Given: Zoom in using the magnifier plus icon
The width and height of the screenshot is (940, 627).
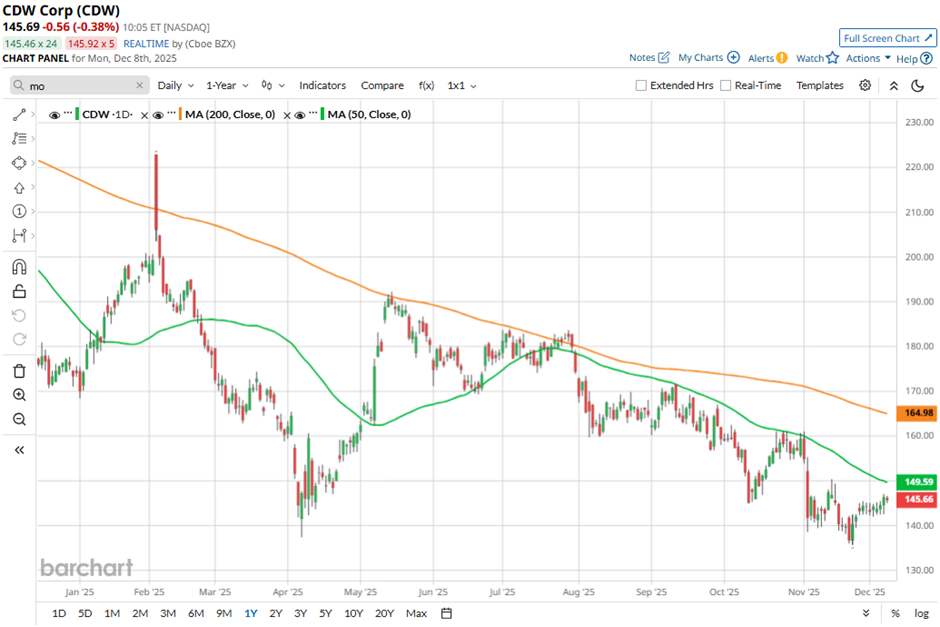Looking at the screenshot, I should 18,395.
